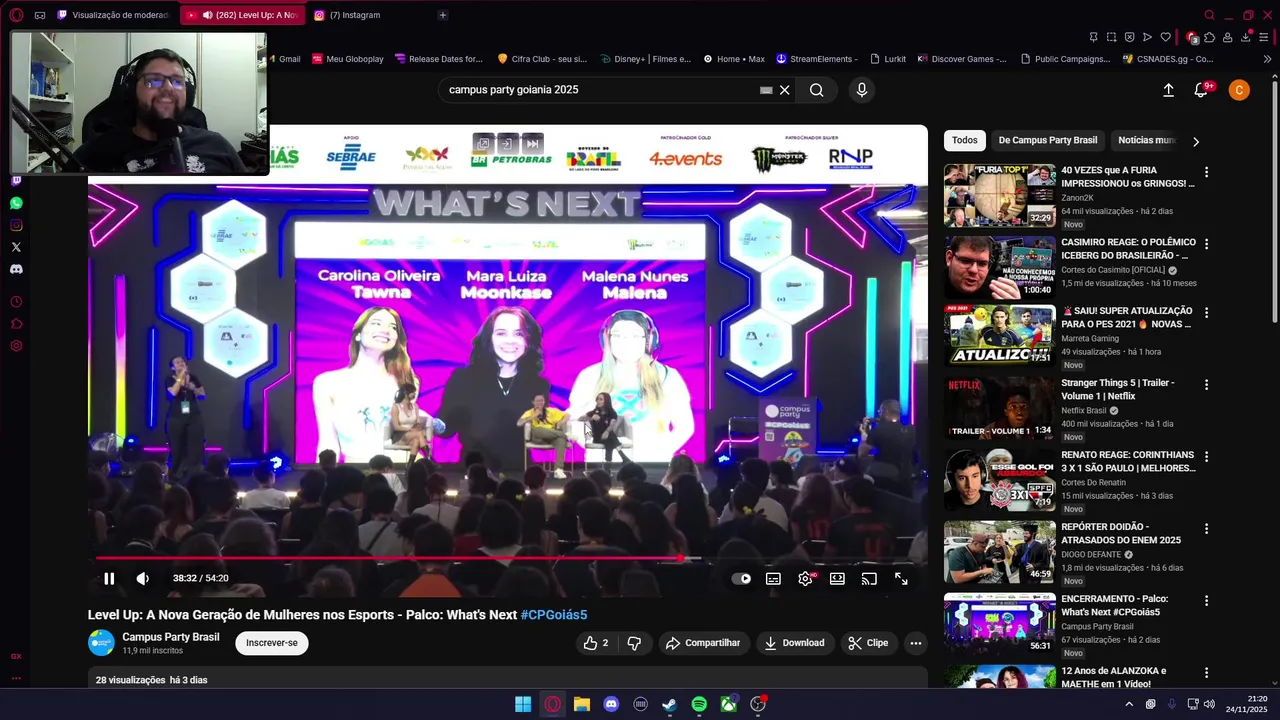Toggle the autoplay switch

741,578
